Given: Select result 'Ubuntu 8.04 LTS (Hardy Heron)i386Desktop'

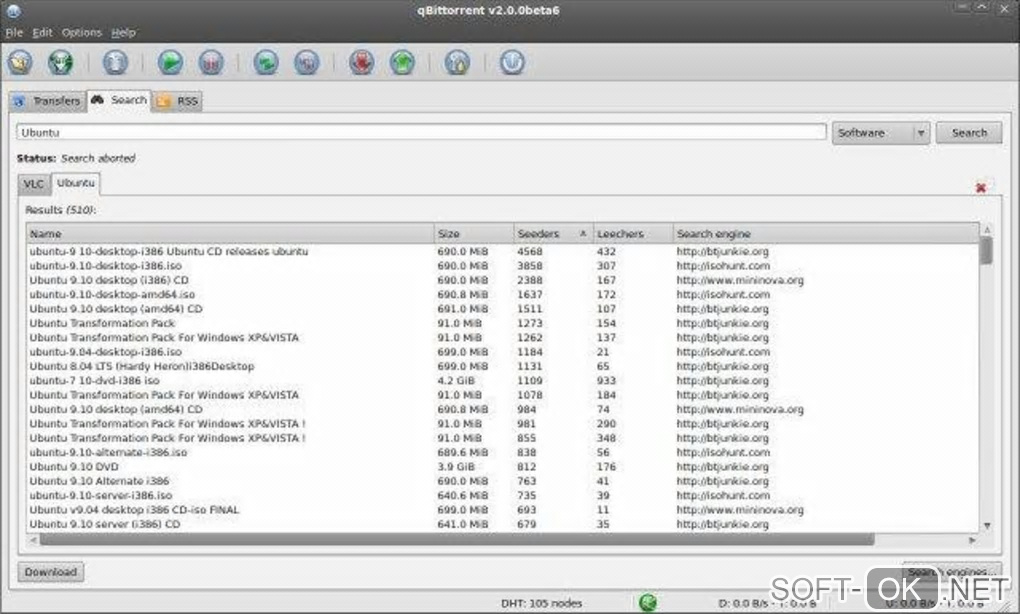Looking at the screenshot, I should (502, 366).
